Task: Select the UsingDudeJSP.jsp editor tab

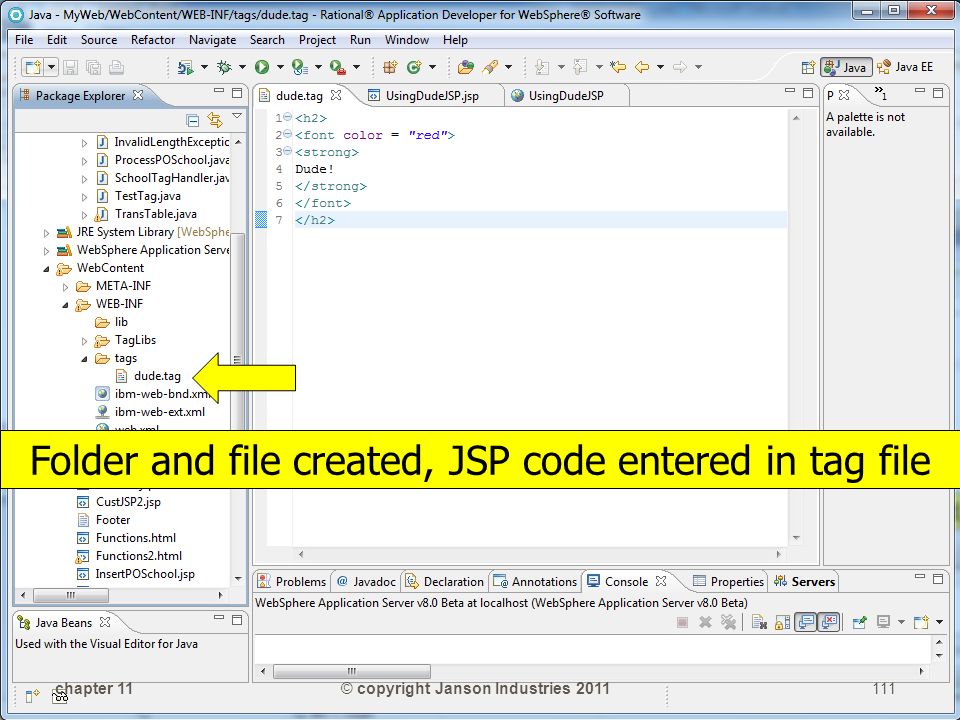Action: click(x=424, y=96)
